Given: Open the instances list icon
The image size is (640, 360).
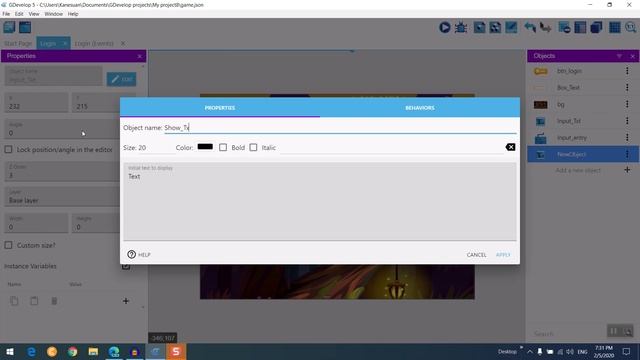Looking at the screenshot, I should tap(564, 27).
